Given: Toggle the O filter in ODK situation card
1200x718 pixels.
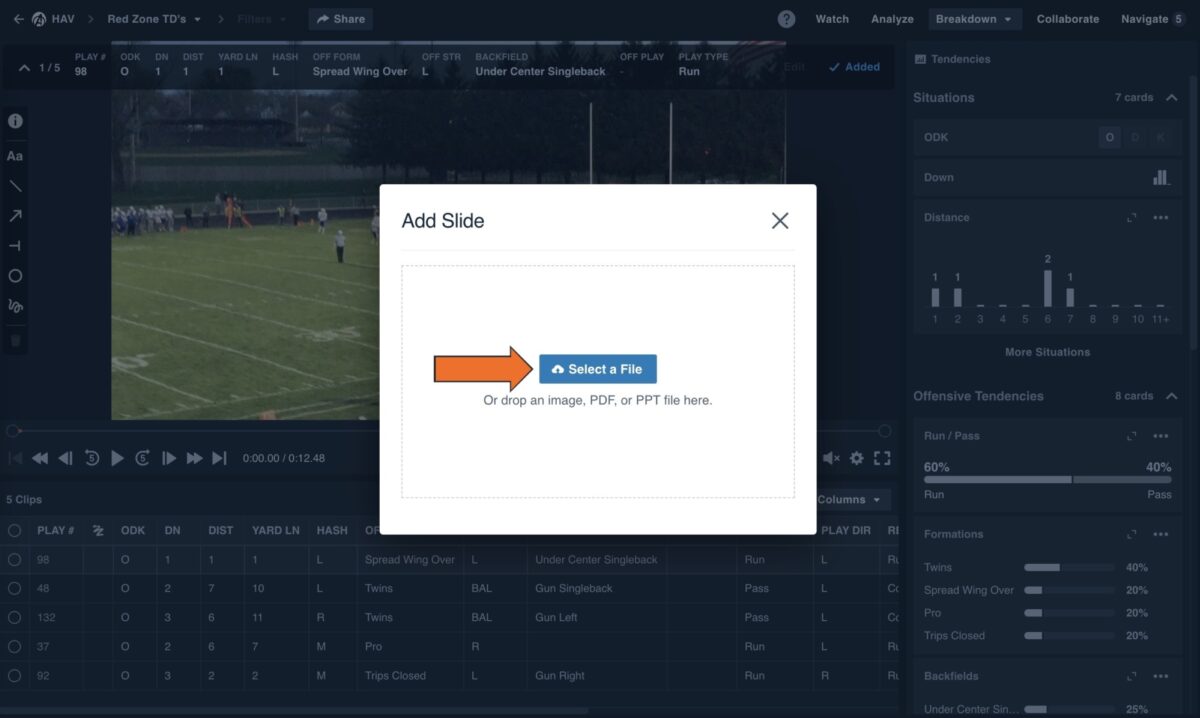Looking at the screenshot, I should [x=1109, y=137].
